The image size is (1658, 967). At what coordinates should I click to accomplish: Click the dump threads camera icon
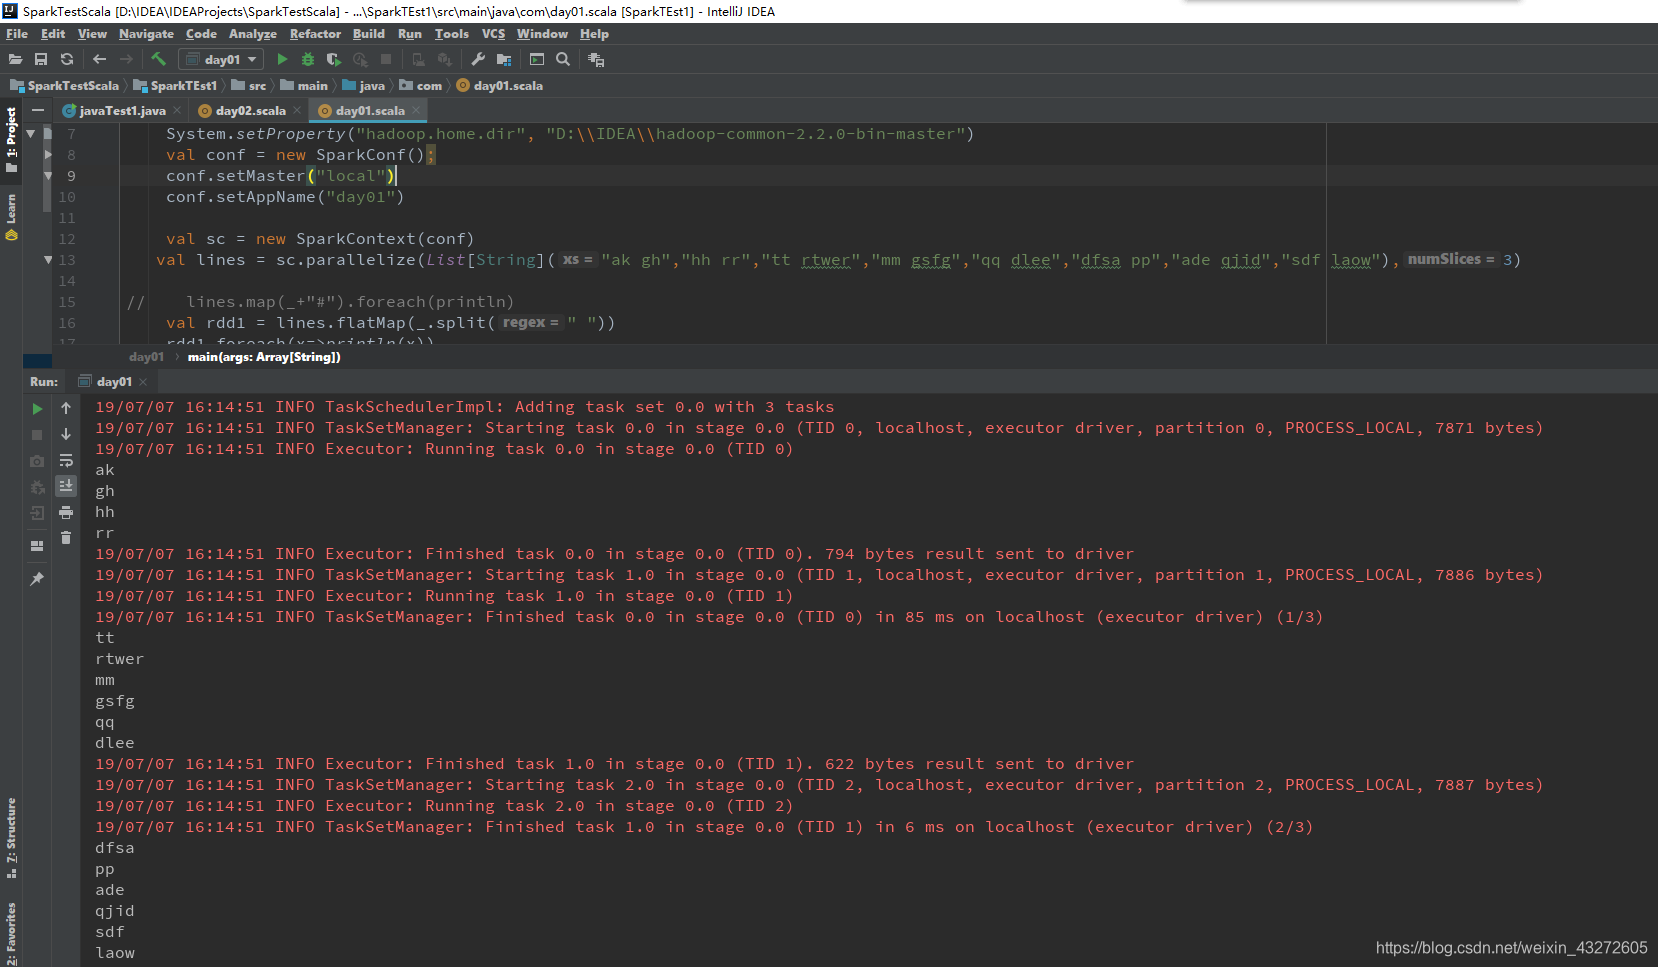click(37, 461)
